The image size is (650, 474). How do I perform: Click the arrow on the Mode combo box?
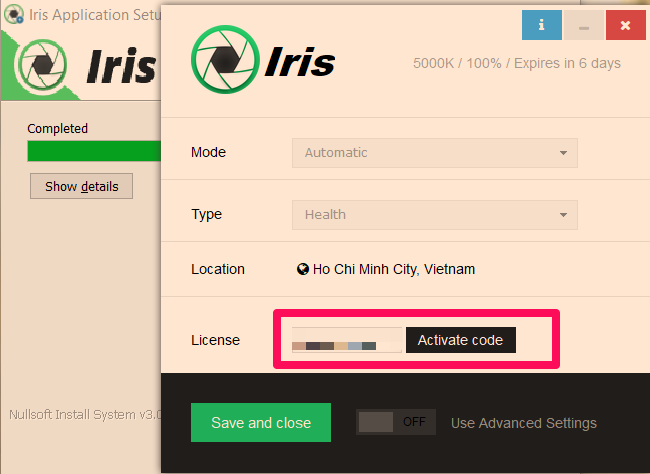564,153
